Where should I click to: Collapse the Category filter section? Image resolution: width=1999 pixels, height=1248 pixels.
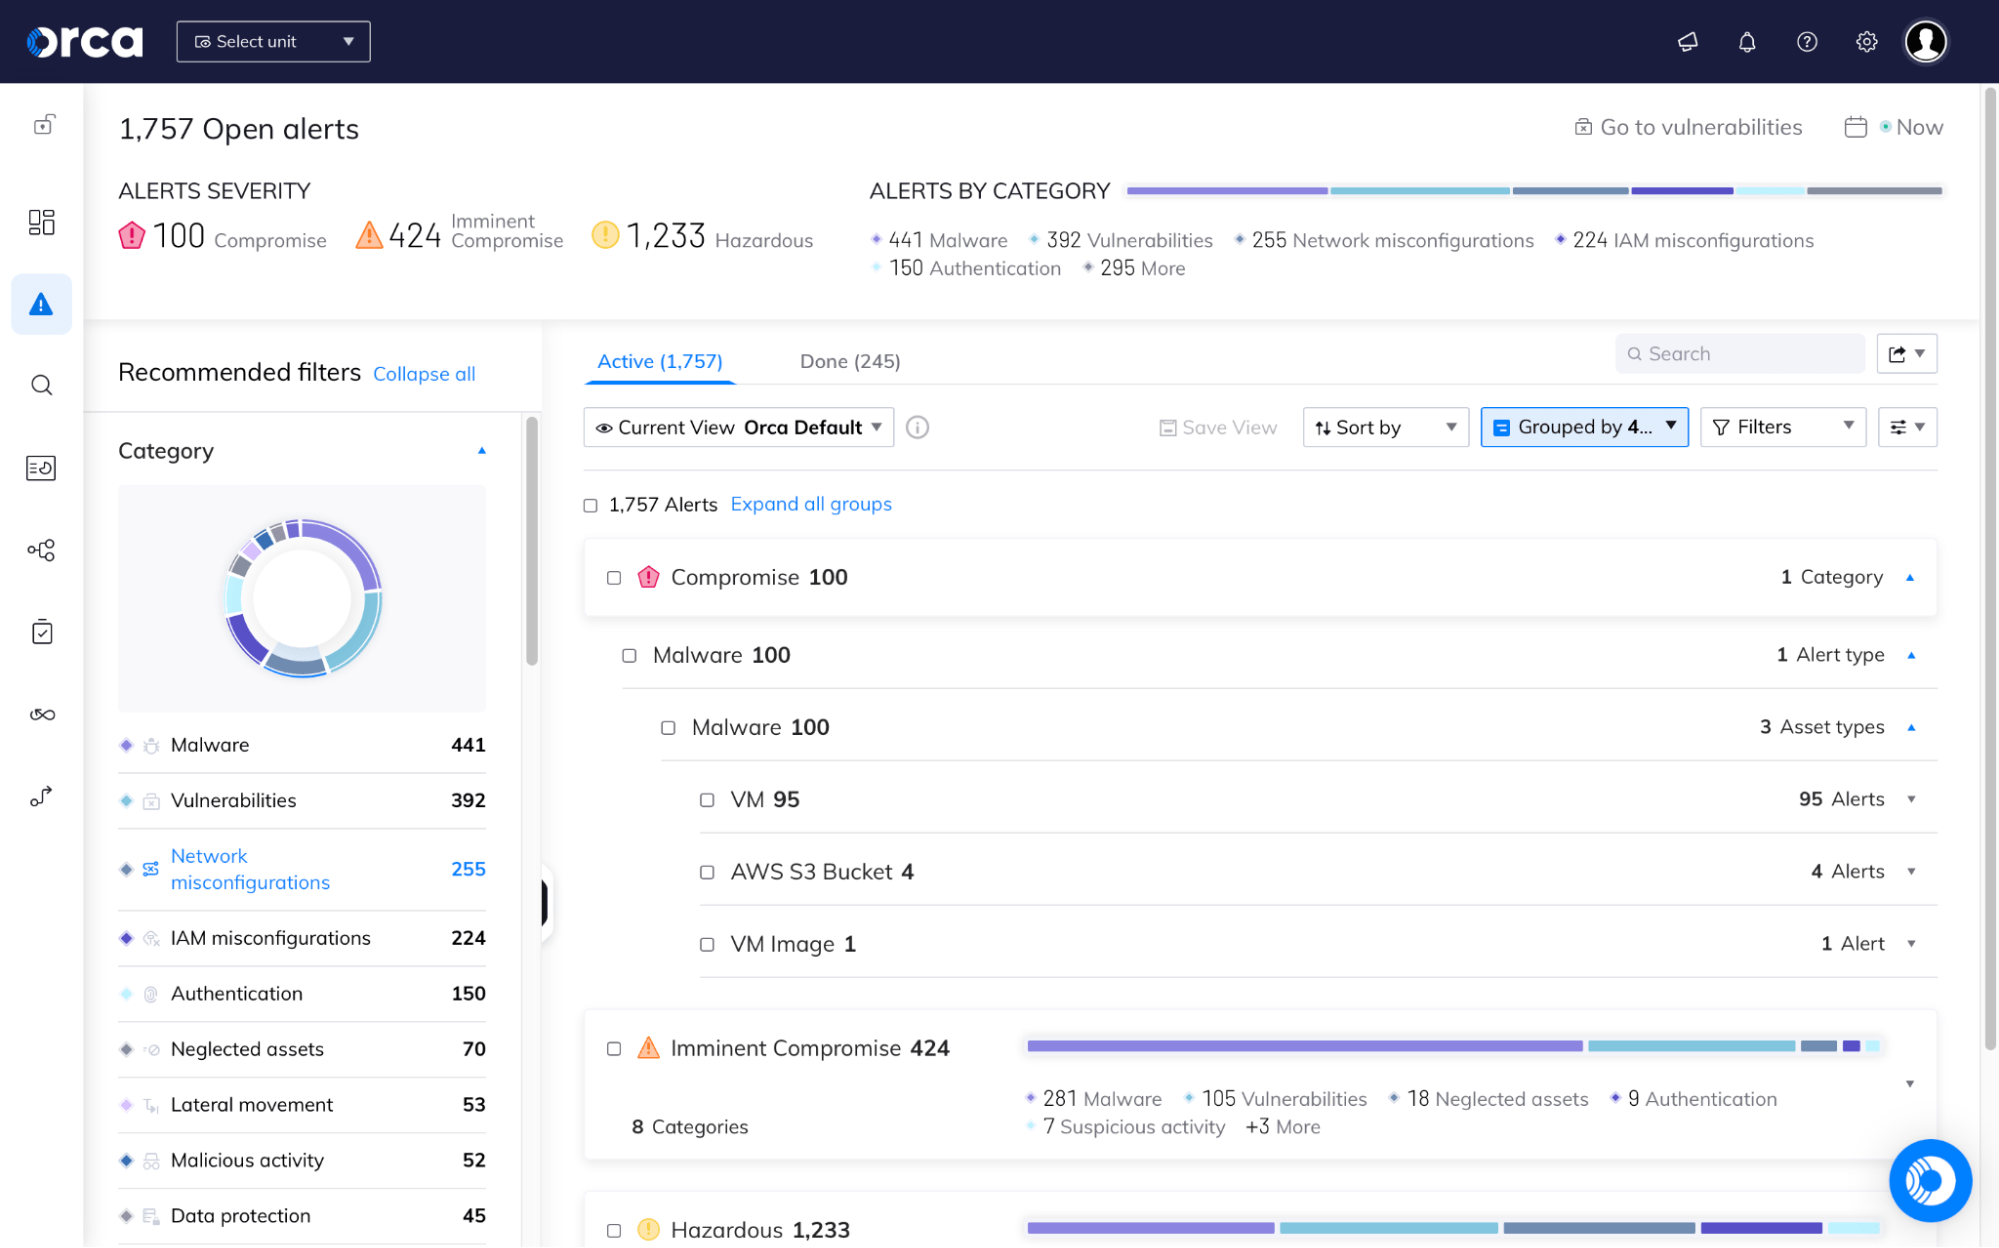pyautogui.click(x=481, y=450)
